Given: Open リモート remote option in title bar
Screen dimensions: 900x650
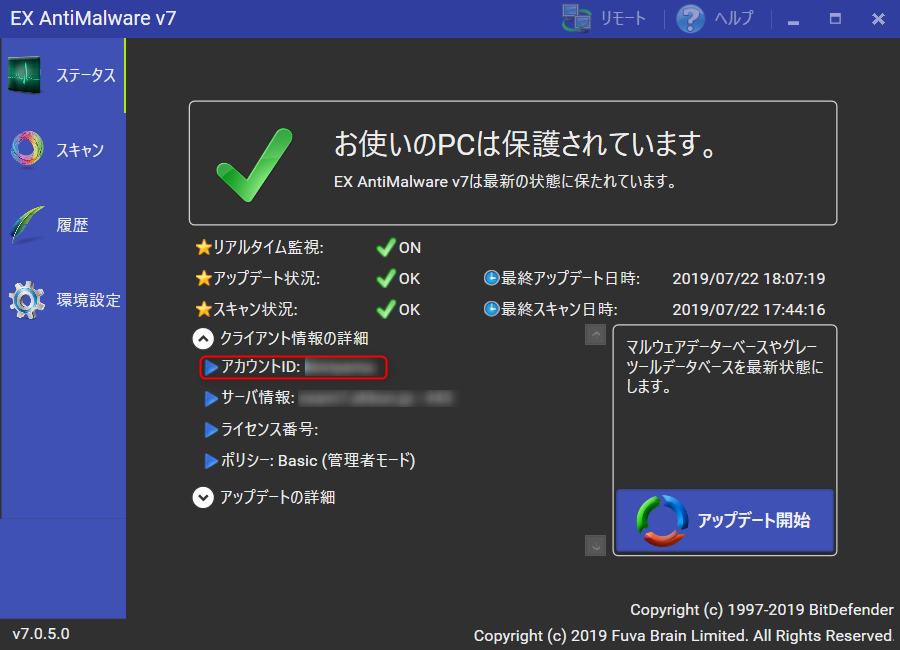Looking at the screenshot, I should point(623,18).
